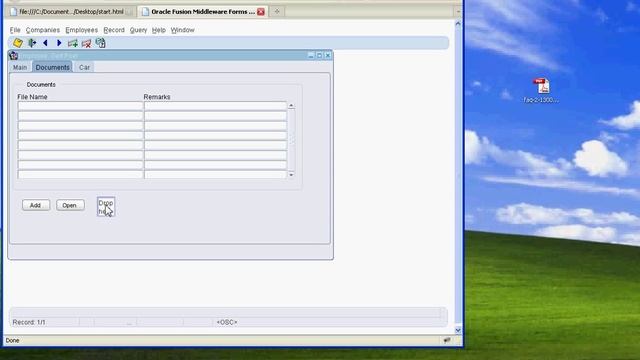Close the inner form window
The height and width of the screenshot is (360, 640).
pyautogui.click(x=328, y=56)
